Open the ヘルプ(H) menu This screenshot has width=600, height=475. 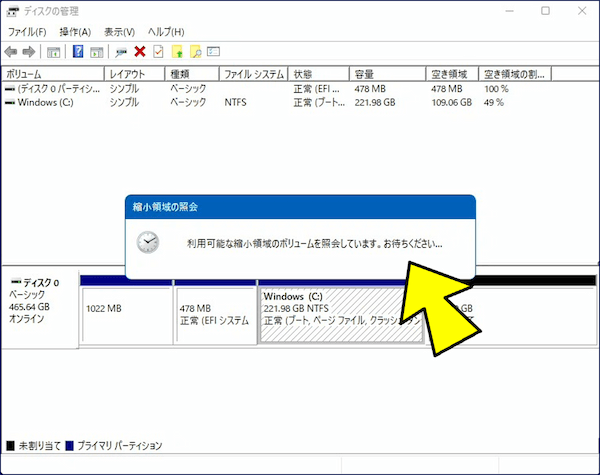pyautogui.click(x=166, y=32)
